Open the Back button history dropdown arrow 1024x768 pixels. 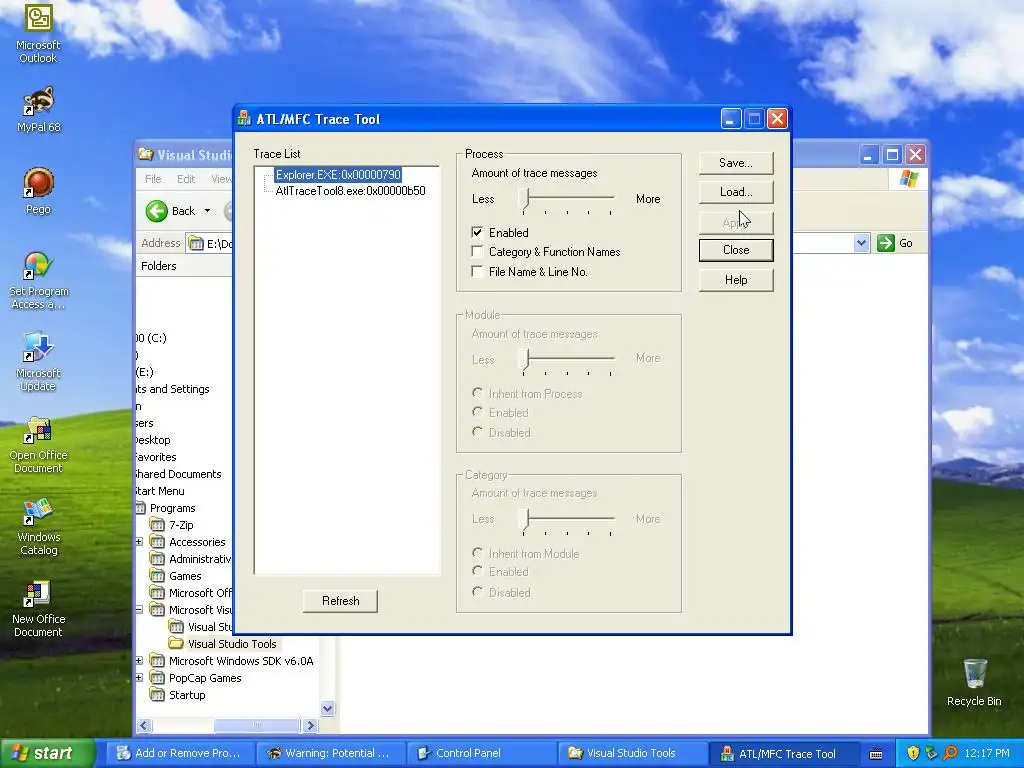coord(207,211)
